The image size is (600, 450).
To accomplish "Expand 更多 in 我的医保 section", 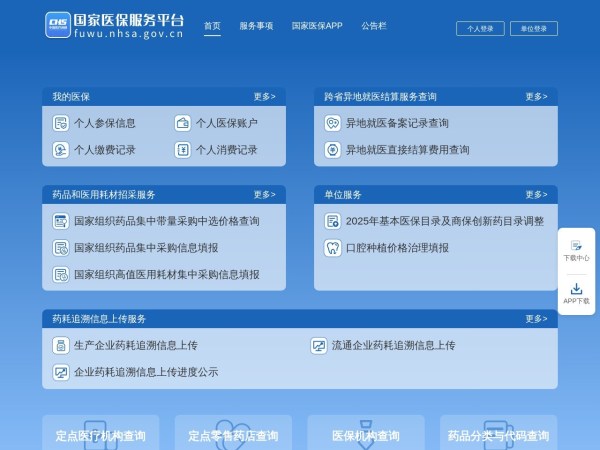I will [x=264, y=97].
